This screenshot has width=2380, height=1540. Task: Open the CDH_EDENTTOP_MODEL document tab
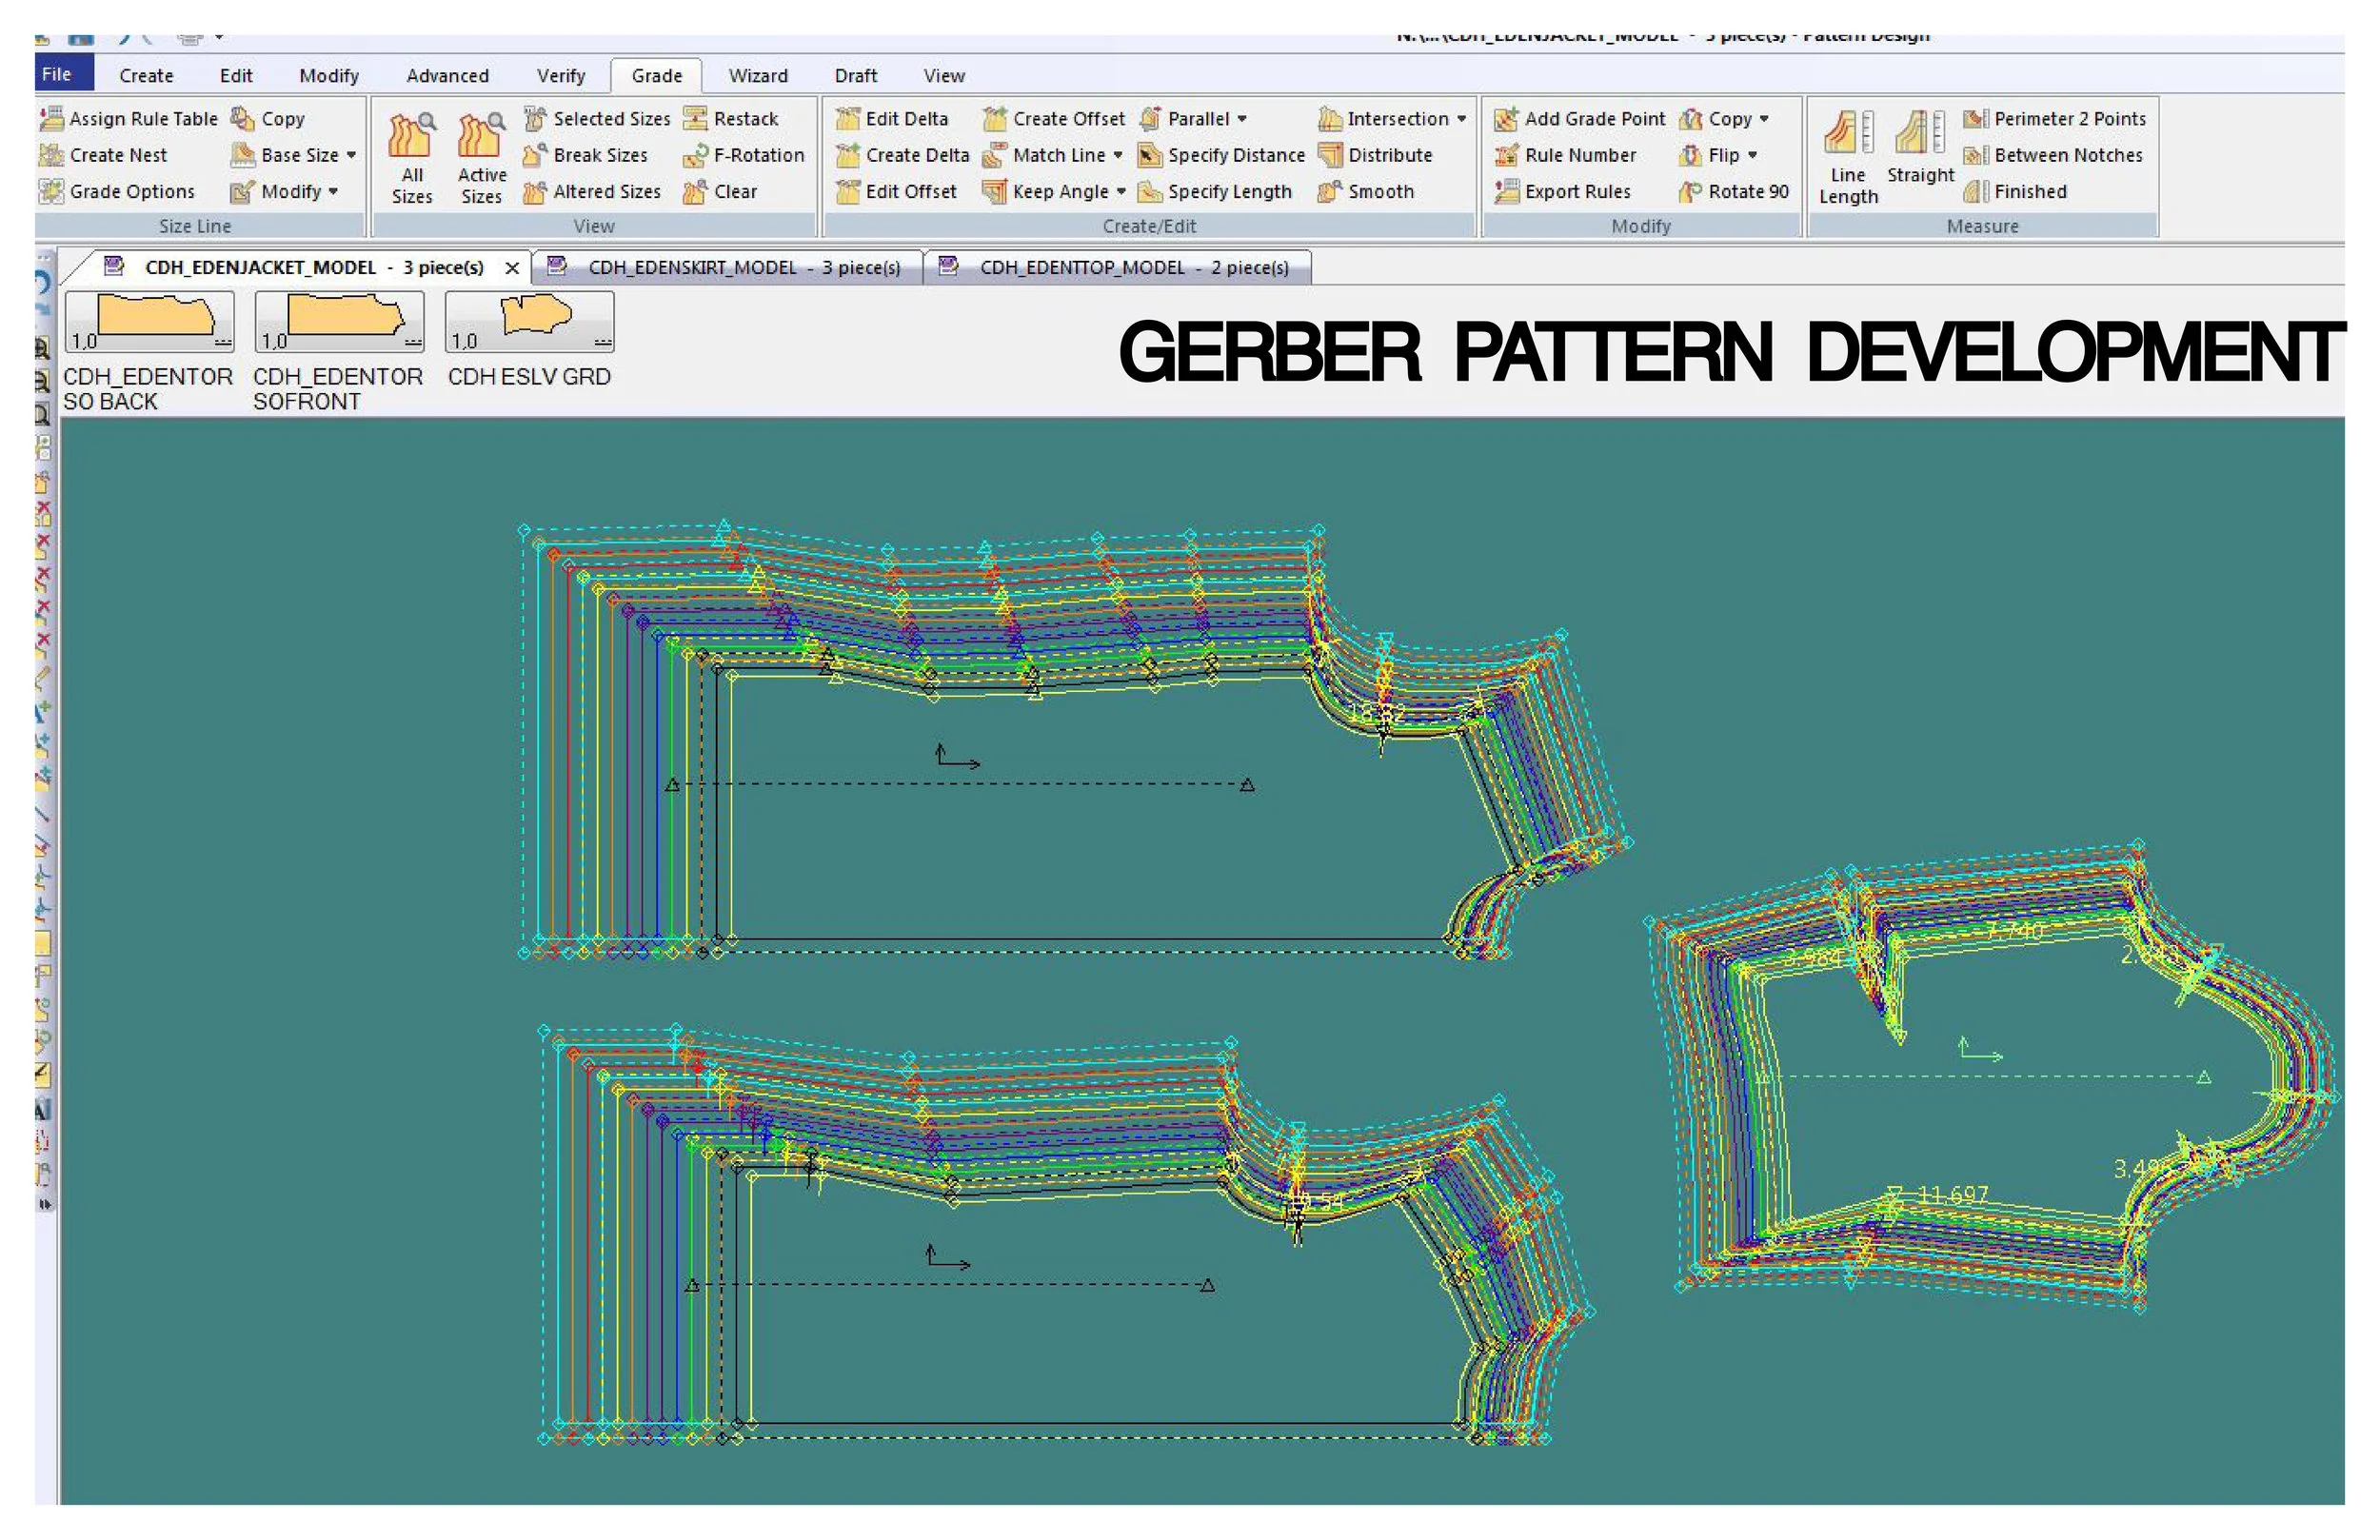1118,268
